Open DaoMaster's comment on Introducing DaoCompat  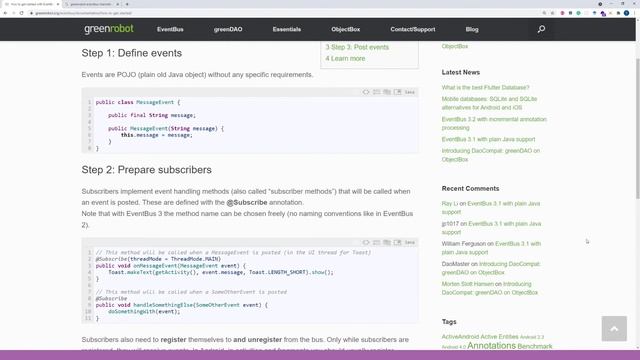coord(491,268)
